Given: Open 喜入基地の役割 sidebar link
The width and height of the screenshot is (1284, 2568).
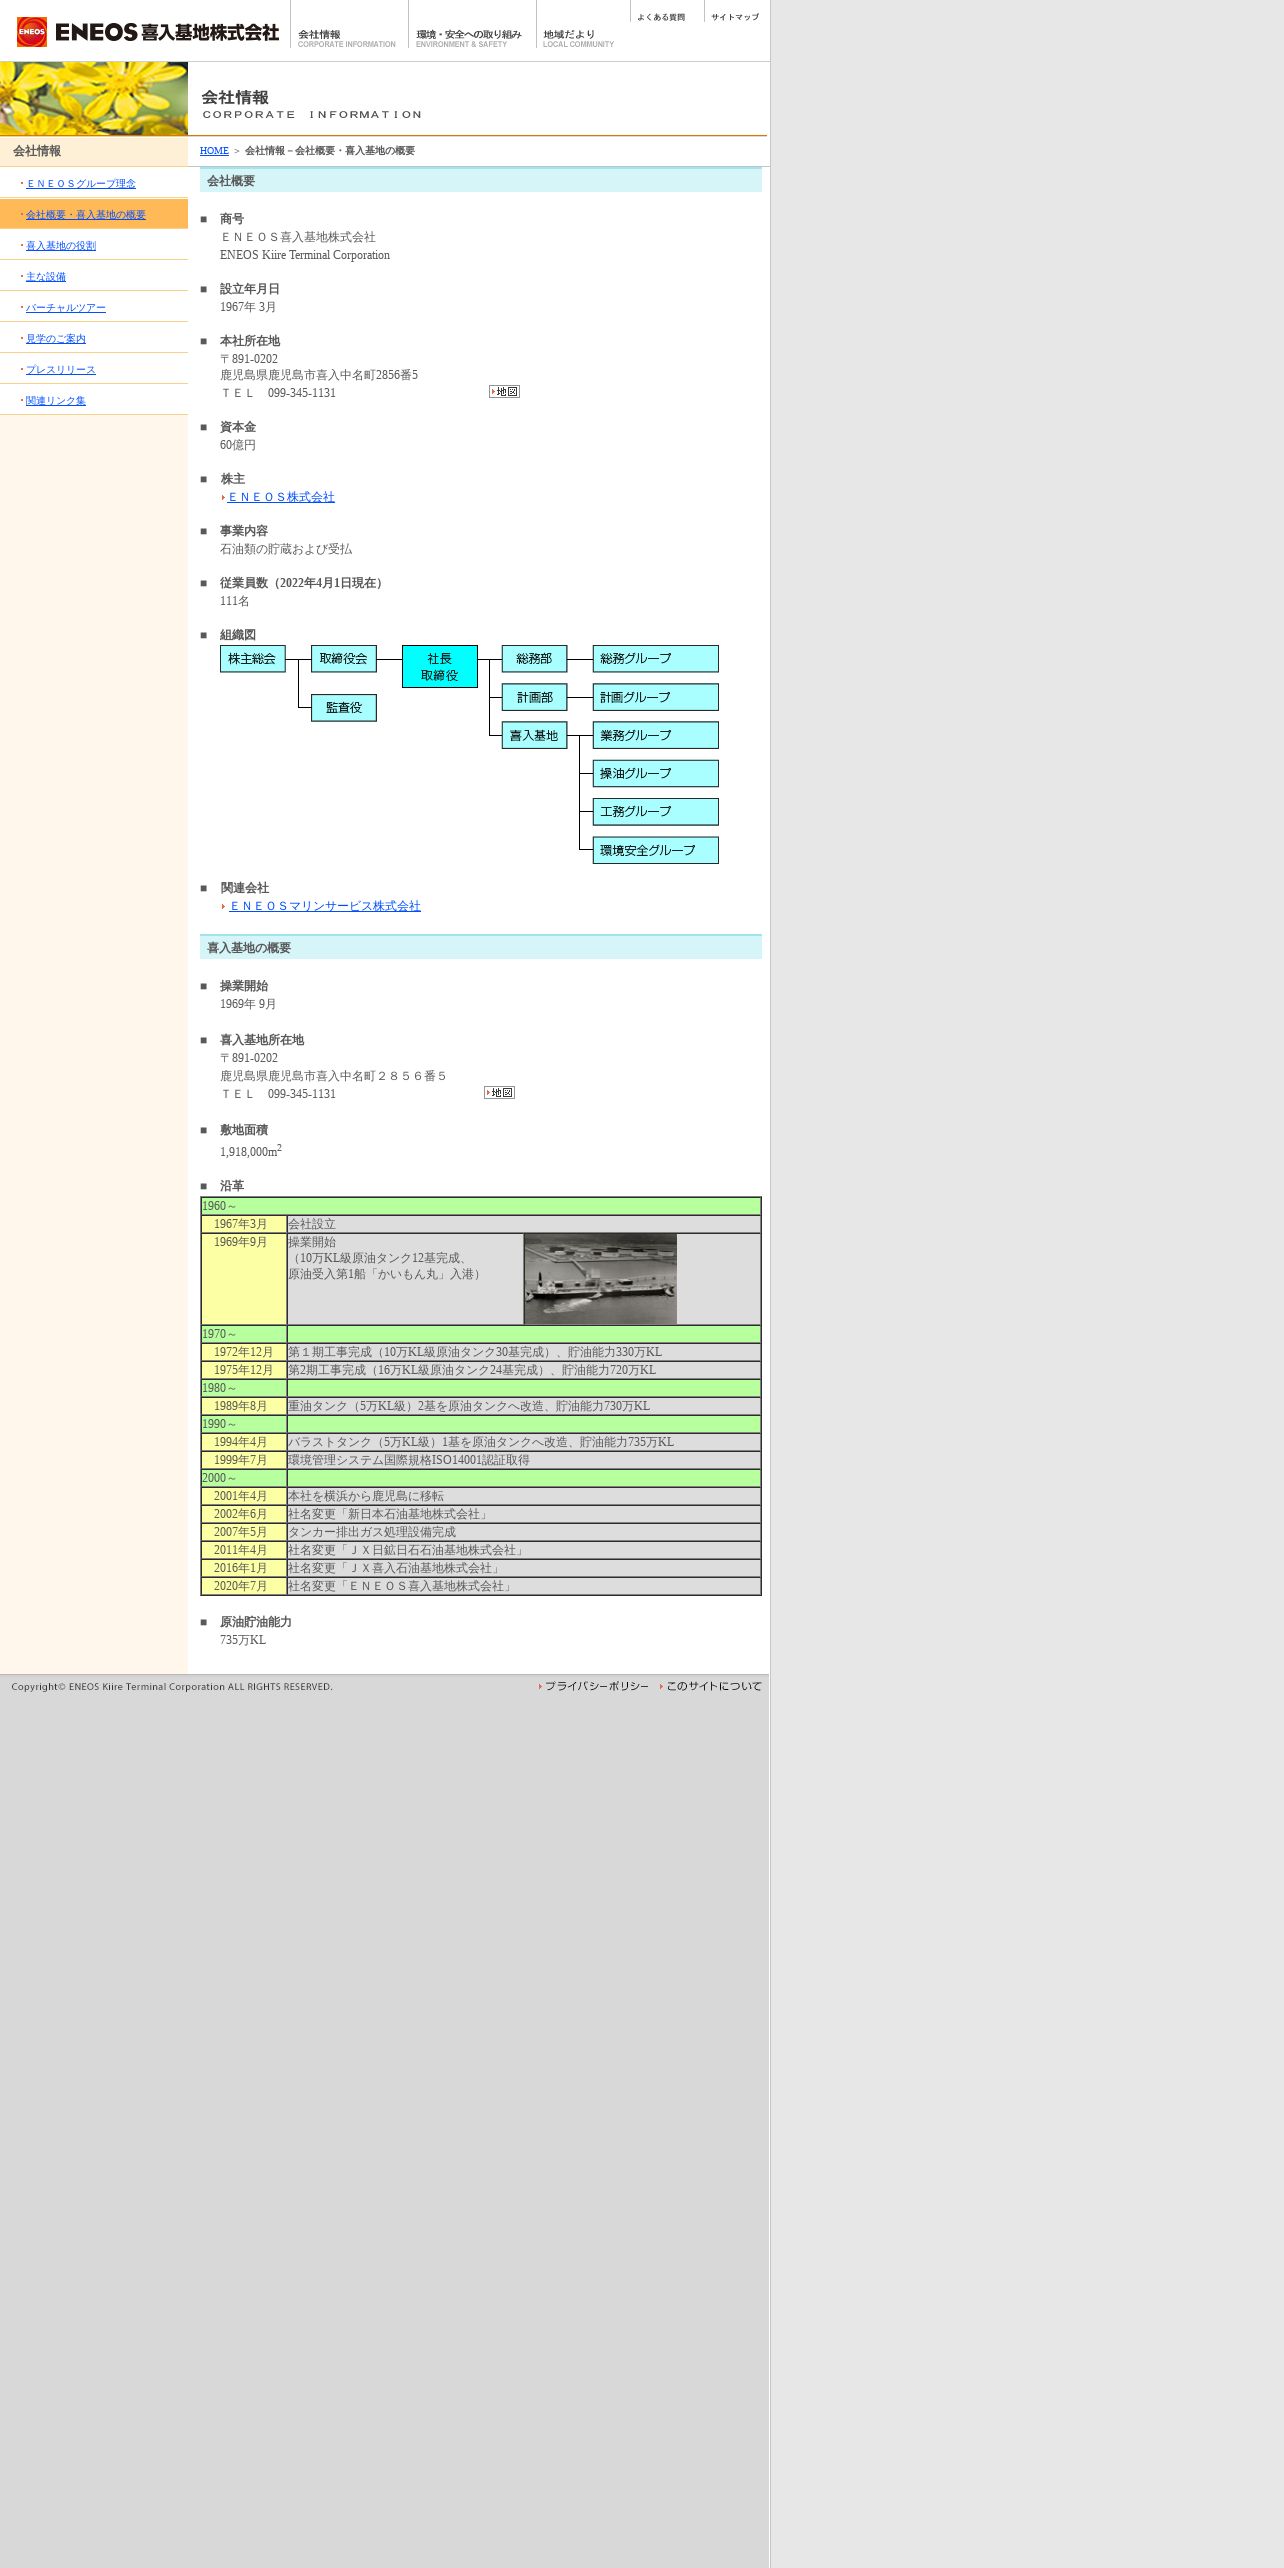Looking at the screenshot, I should click(61, 246).
